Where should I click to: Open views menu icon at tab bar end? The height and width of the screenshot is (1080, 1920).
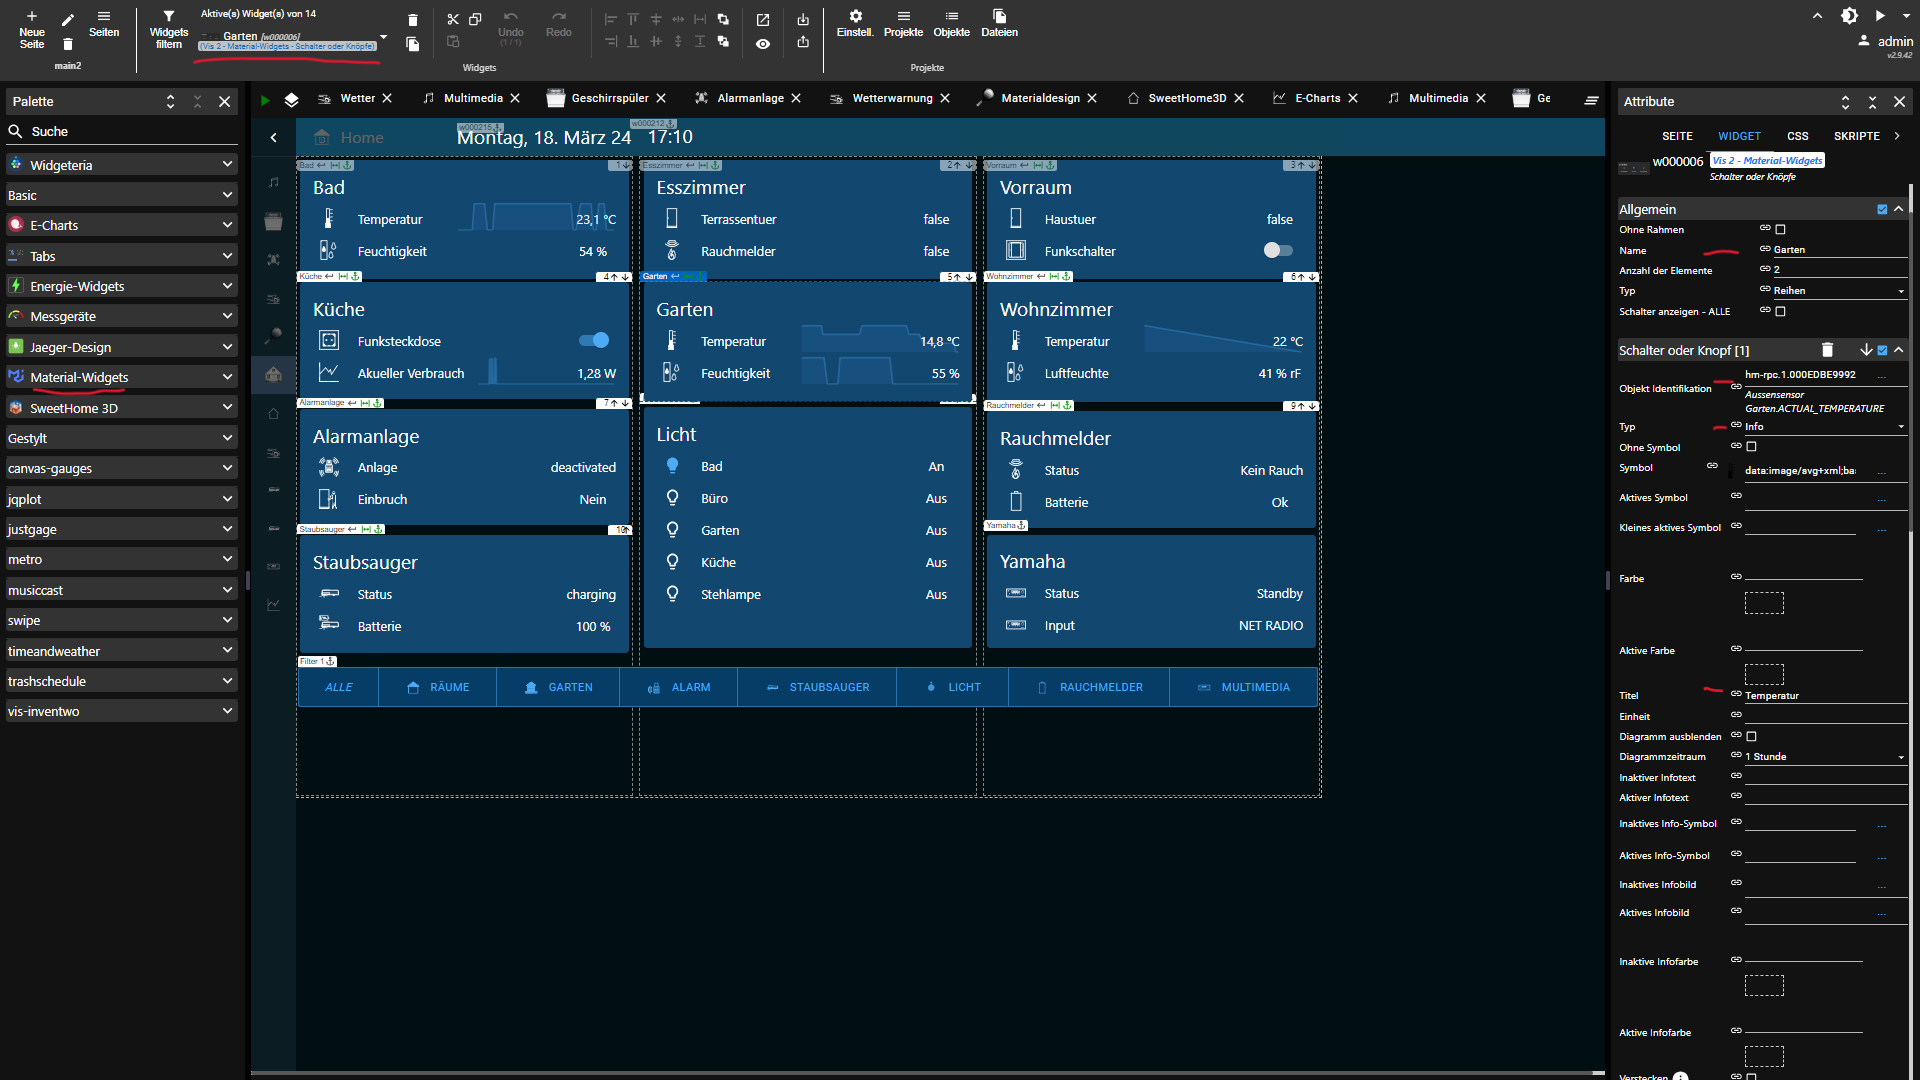[1591, 99]
